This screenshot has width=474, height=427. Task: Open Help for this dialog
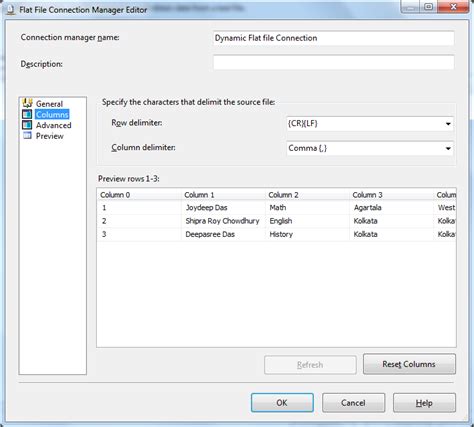click(x=424, y=403)
